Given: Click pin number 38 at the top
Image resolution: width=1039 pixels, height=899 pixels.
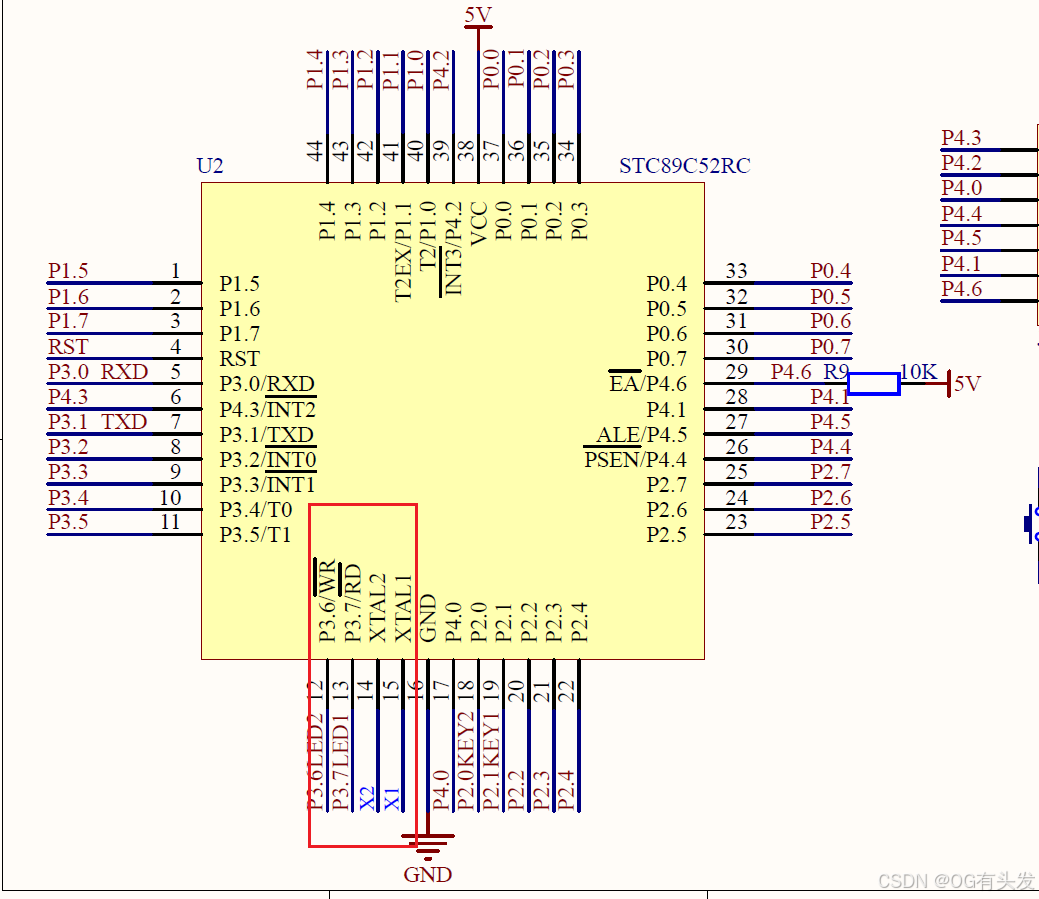Looking at the screenshot, I should 466,150.
